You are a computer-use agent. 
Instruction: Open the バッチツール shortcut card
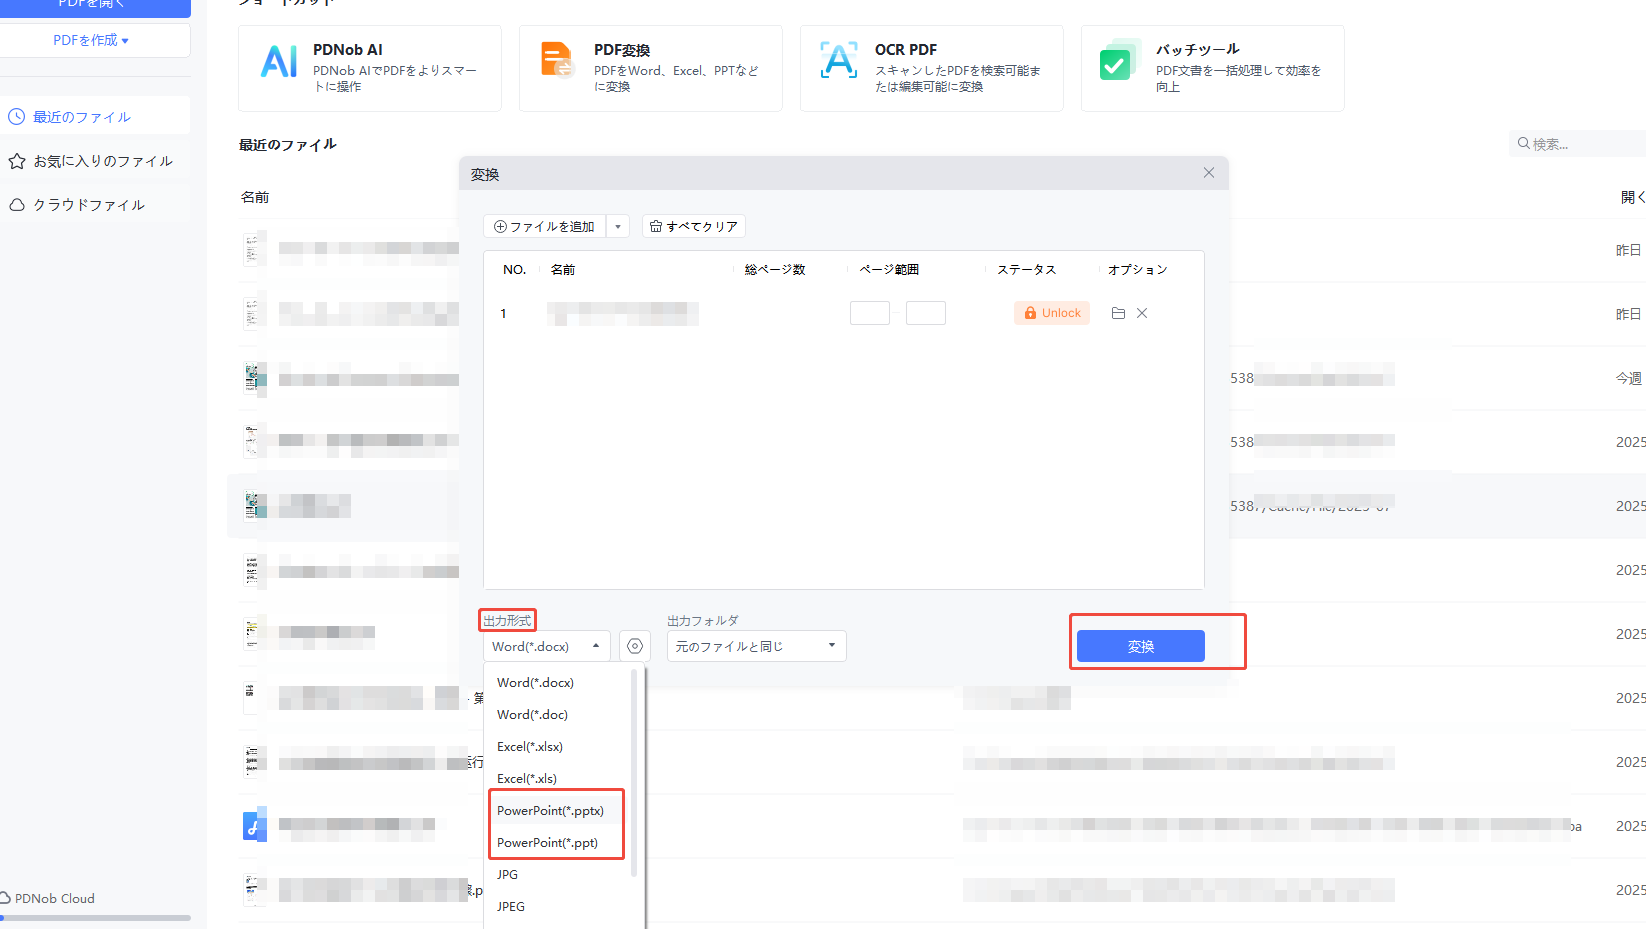pos(1212,68)
